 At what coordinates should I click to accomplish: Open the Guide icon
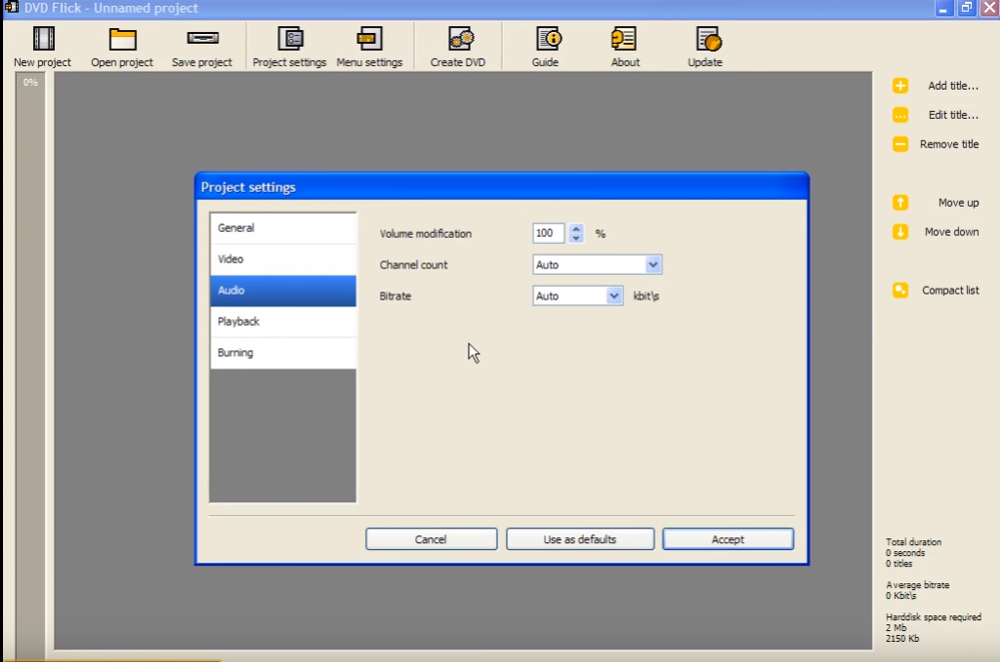coord(547,40)
